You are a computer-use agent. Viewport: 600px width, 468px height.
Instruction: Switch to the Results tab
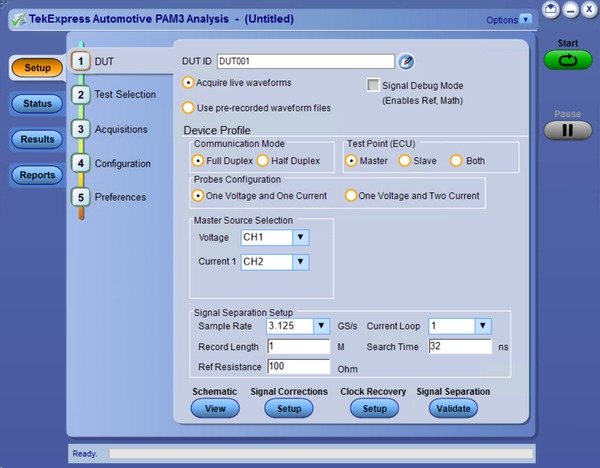[36, 139]
